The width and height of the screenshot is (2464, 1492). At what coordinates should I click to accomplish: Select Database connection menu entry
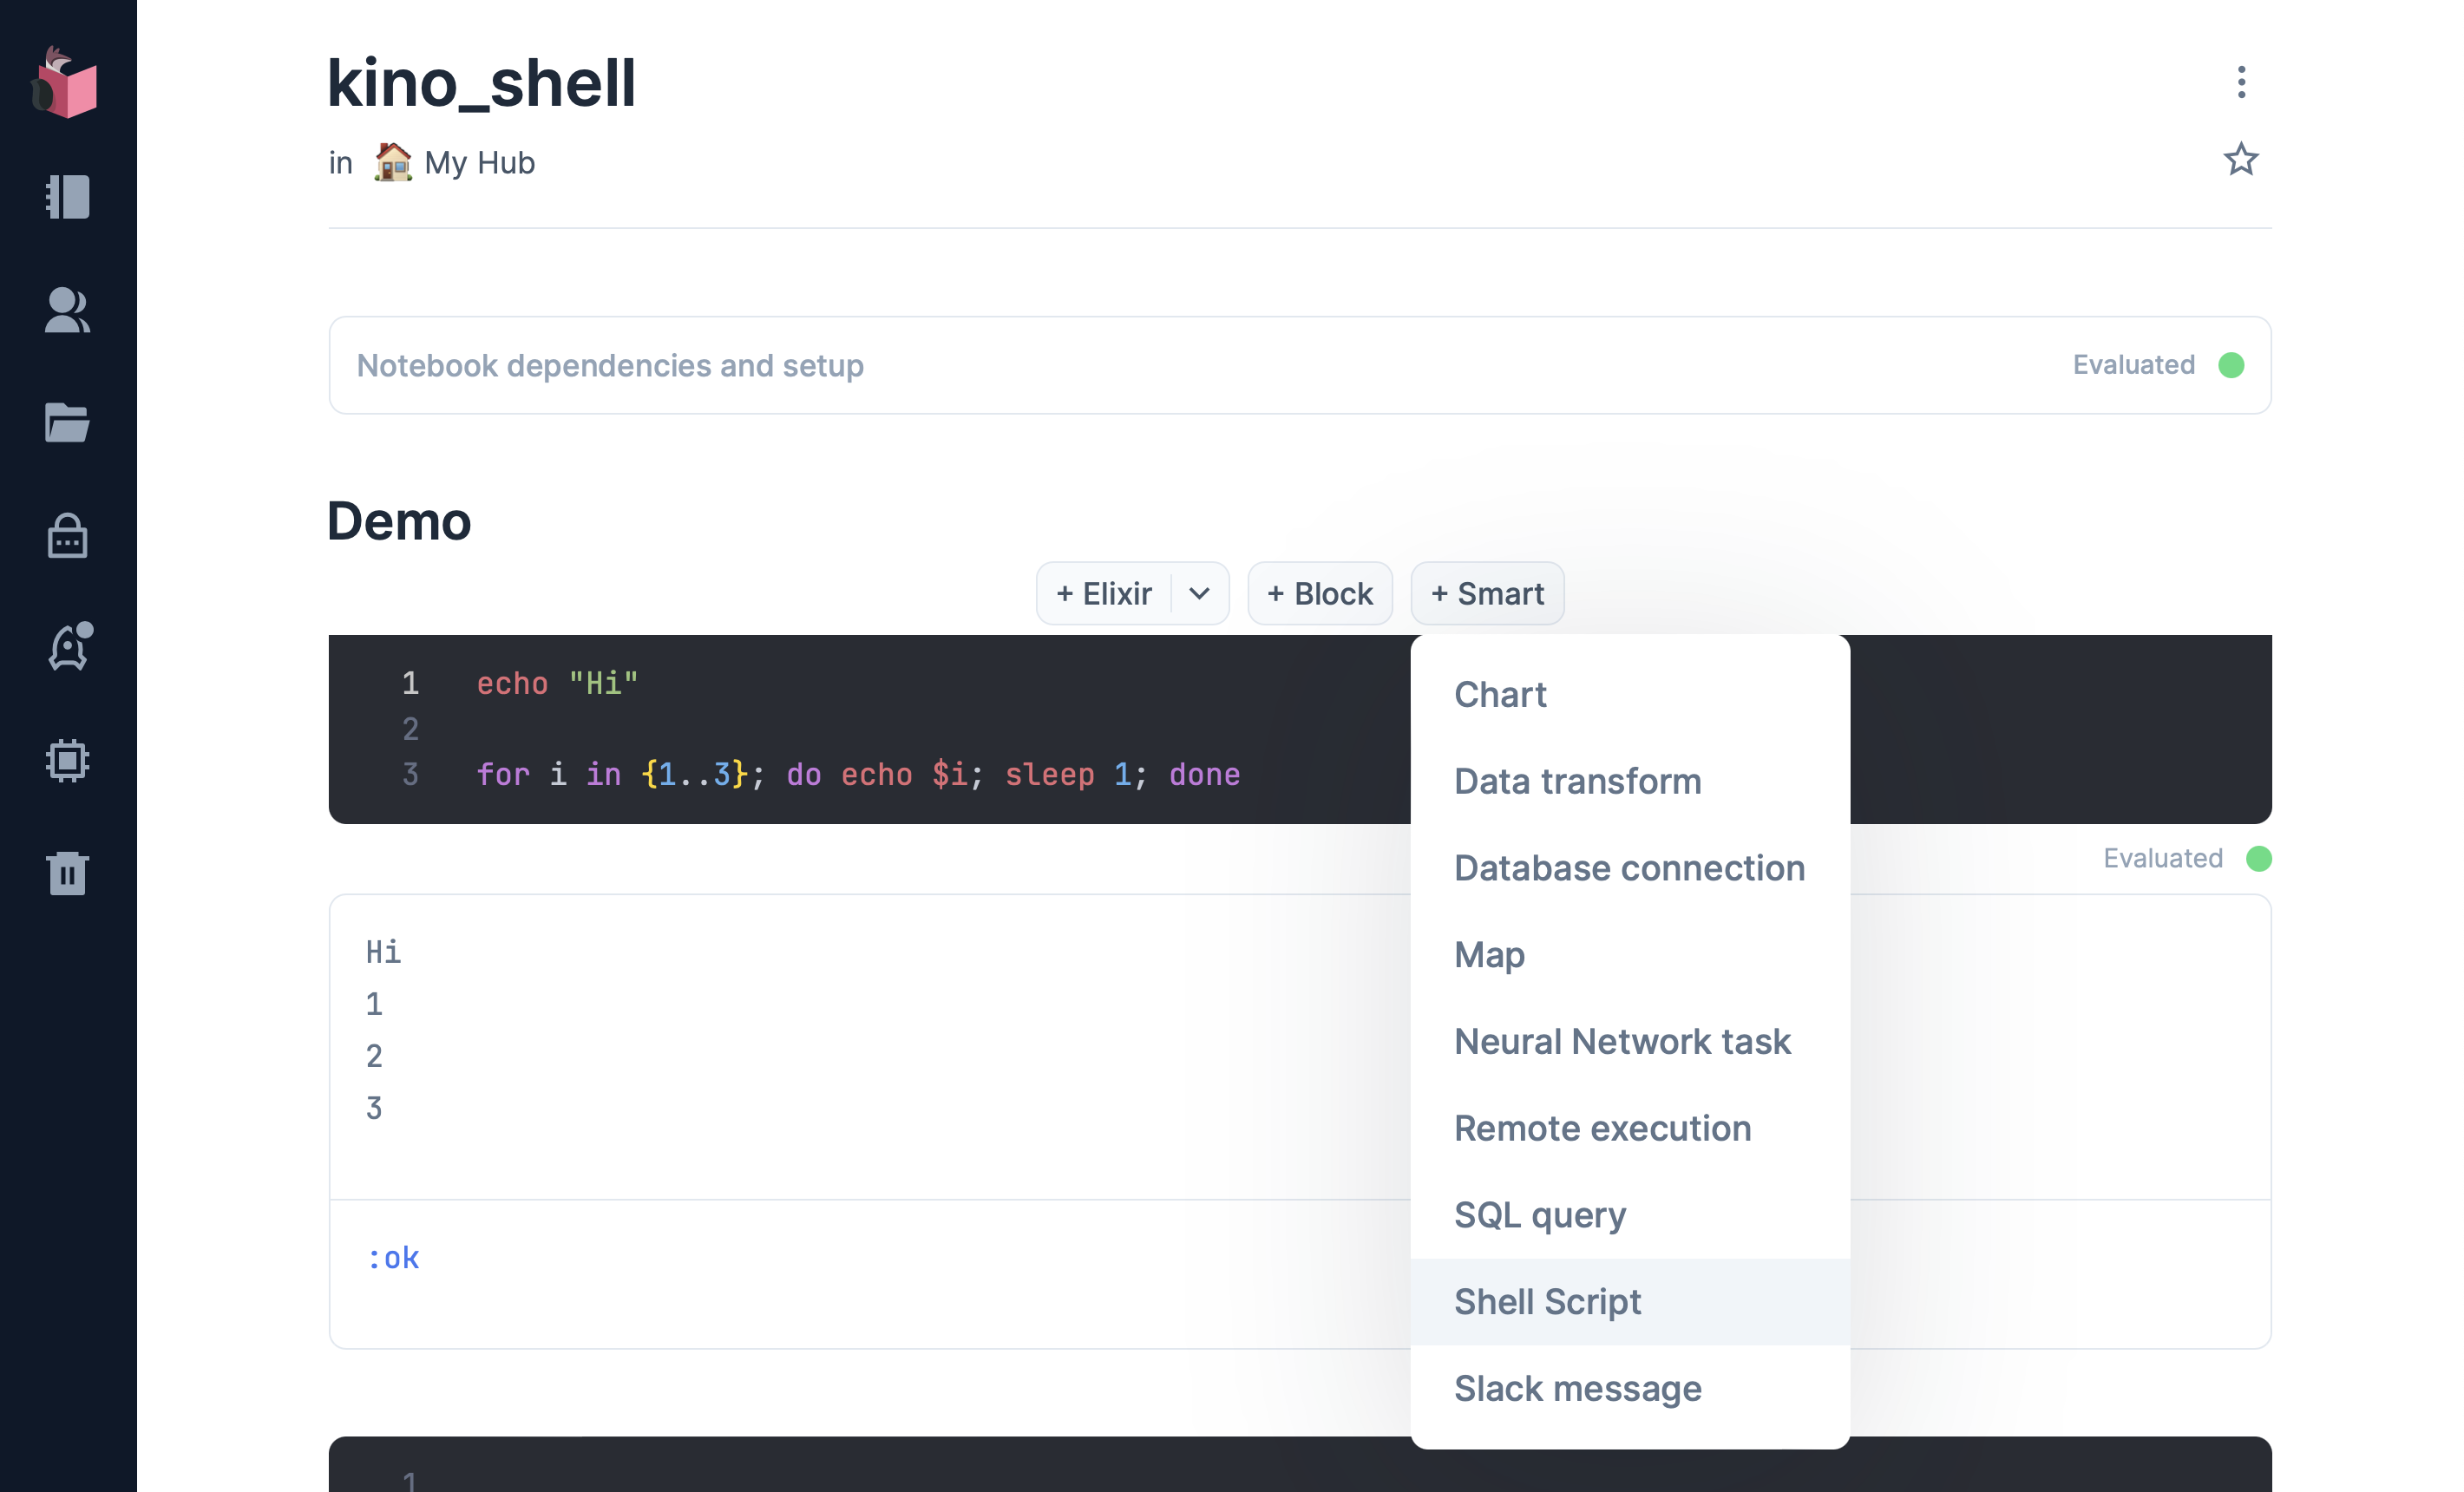[x=1629, y=868]
